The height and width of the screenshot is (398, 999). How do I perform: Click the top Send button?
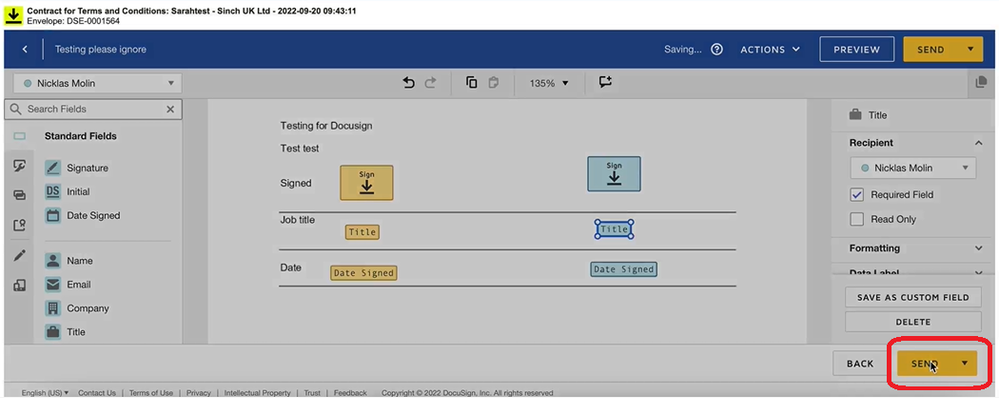point(931,49)
